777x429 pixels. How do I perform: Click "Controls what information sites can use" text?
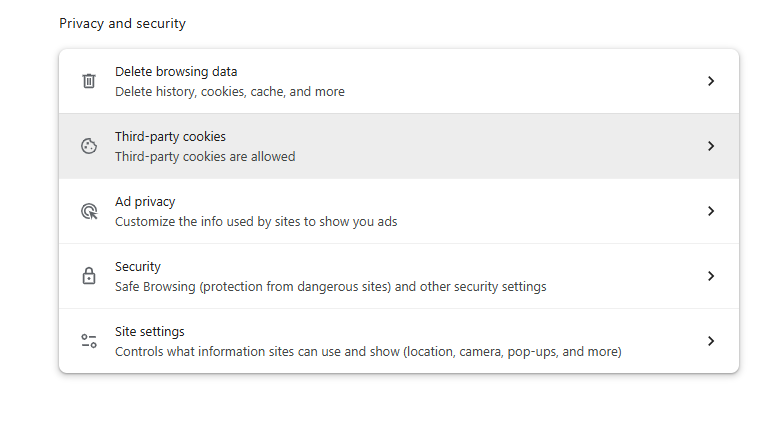[x=368, y=352]
